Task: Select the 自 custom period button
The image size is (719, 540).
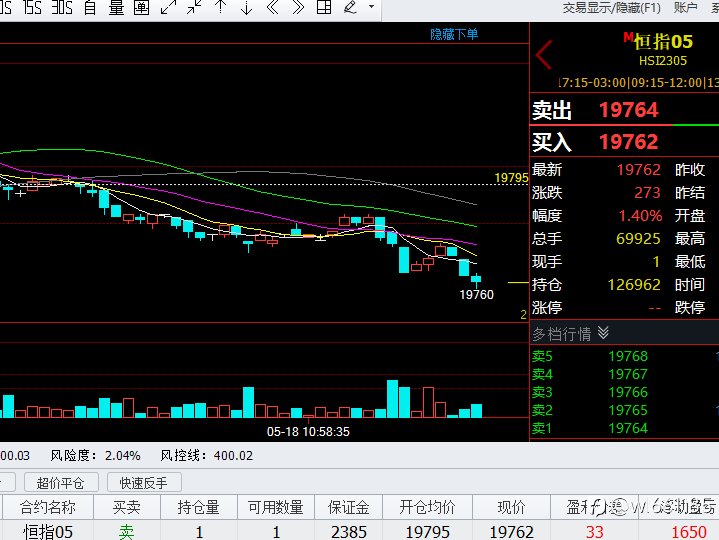Action: [x=90, y=7]
